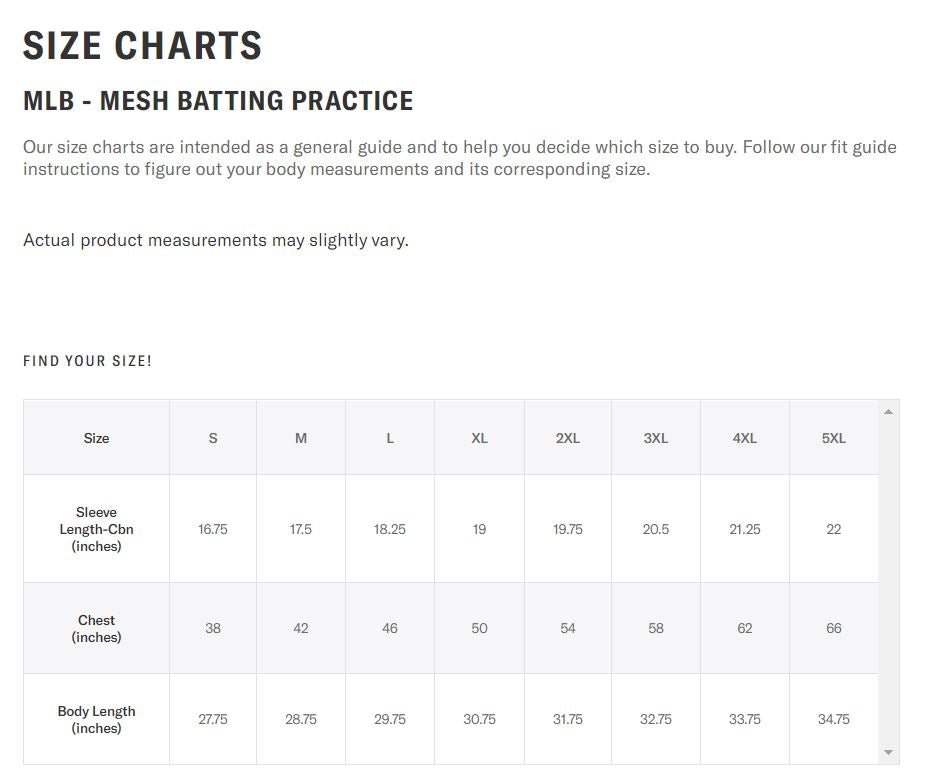Select the M size column header
The image size is (937, 783).
click(x=301, y=438)
